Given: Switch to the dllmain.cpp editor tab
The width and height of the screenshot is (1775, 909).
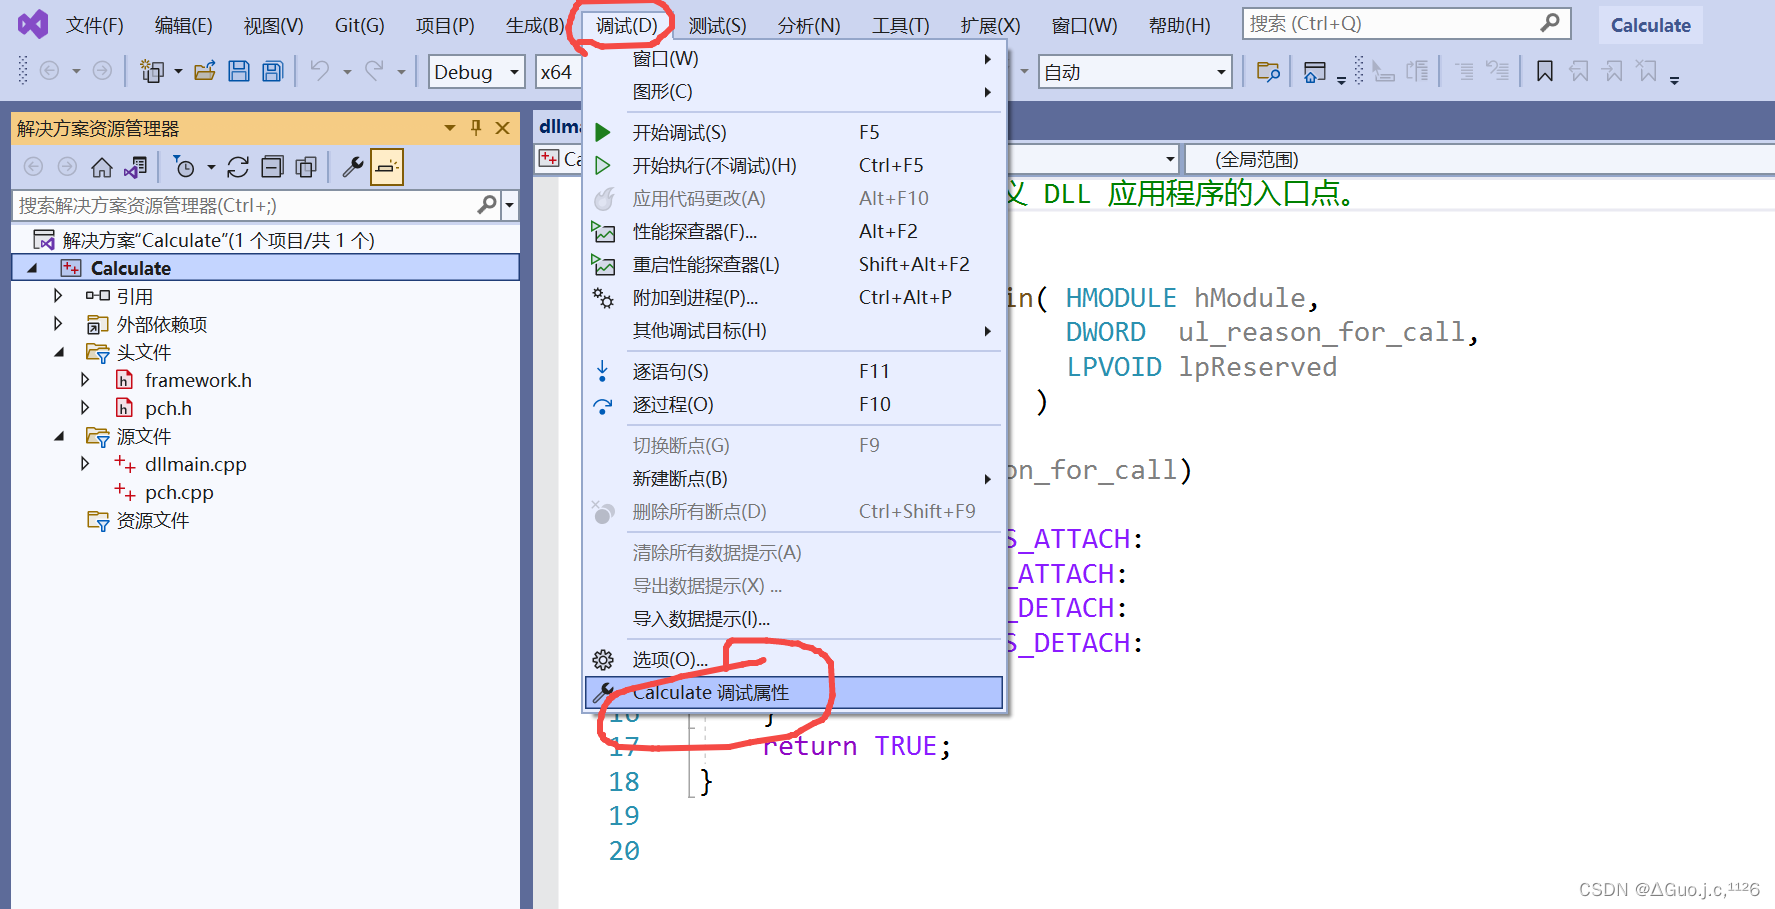Looking at the screenshot, I should [558, 126].
